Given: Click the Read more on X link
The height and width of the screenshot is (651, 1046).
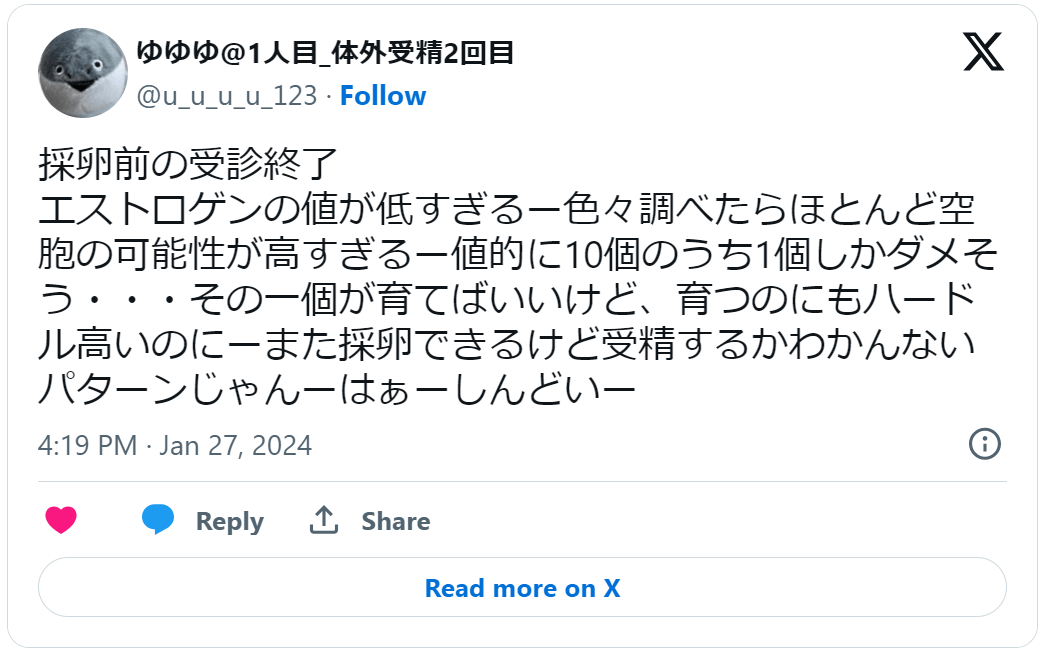Looking at the screenshot, I should pos(522,588).
